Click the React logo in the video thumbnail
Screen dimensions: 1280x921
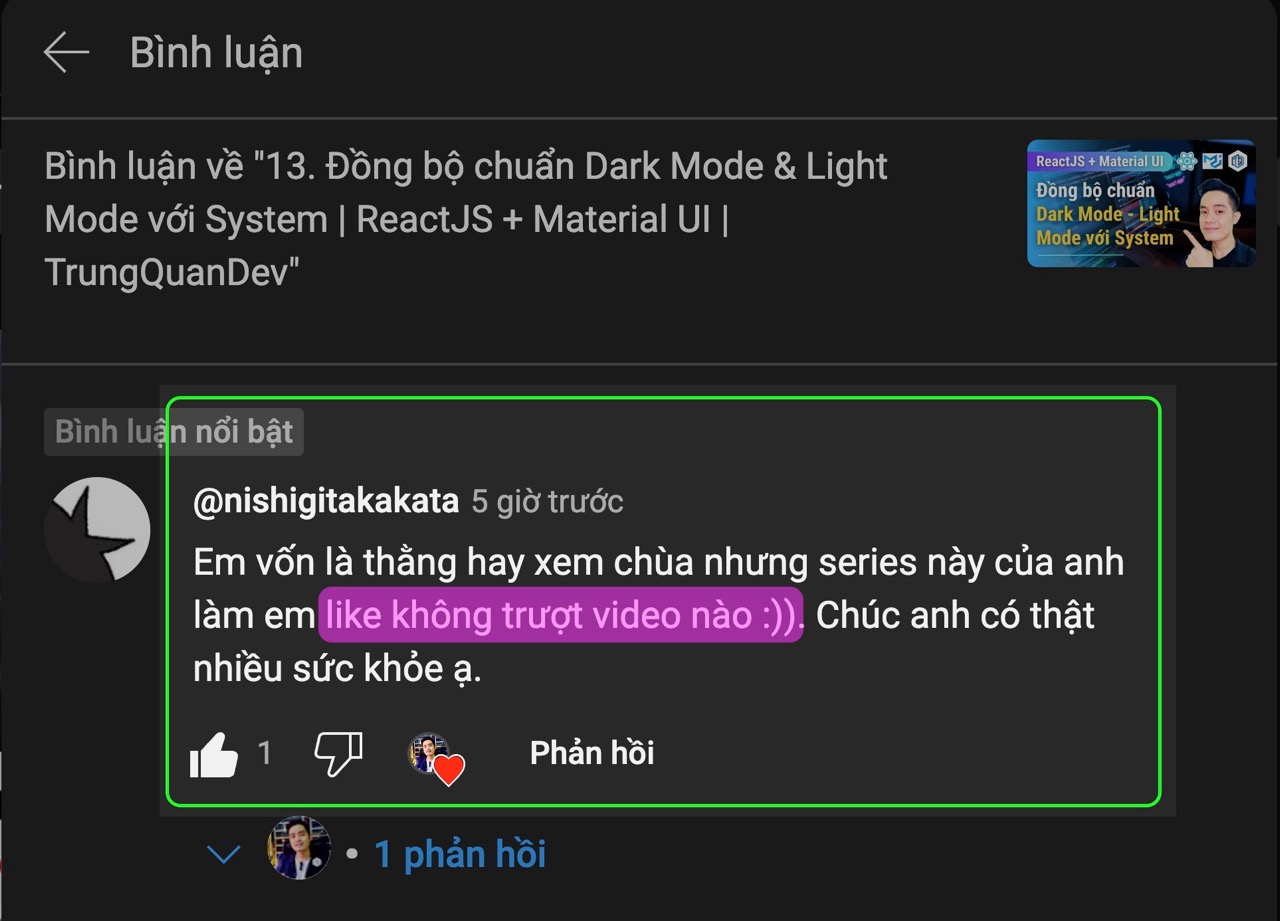click(x=1187, y=161)
